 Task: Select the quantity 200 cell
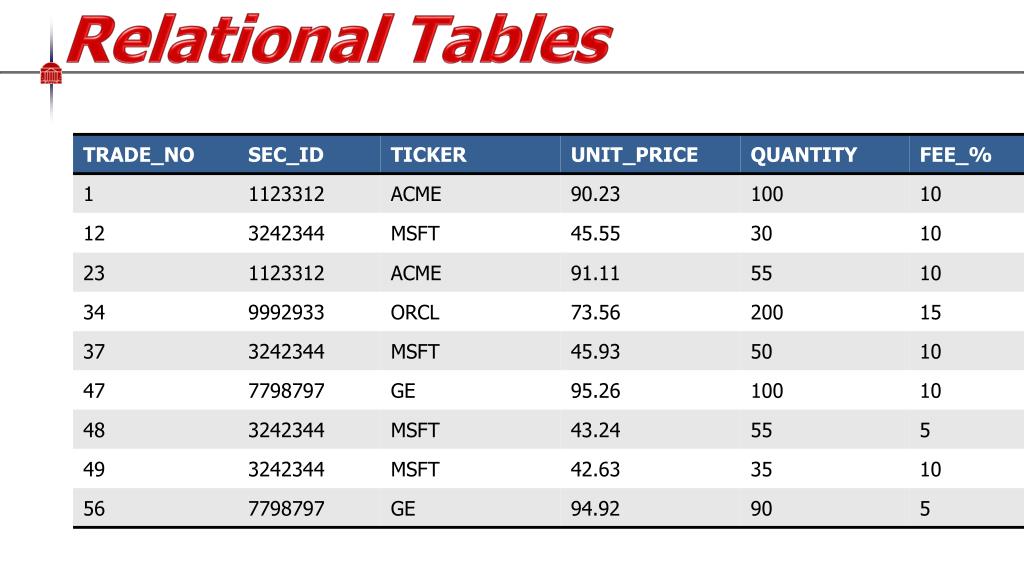(x=767, y=312)
